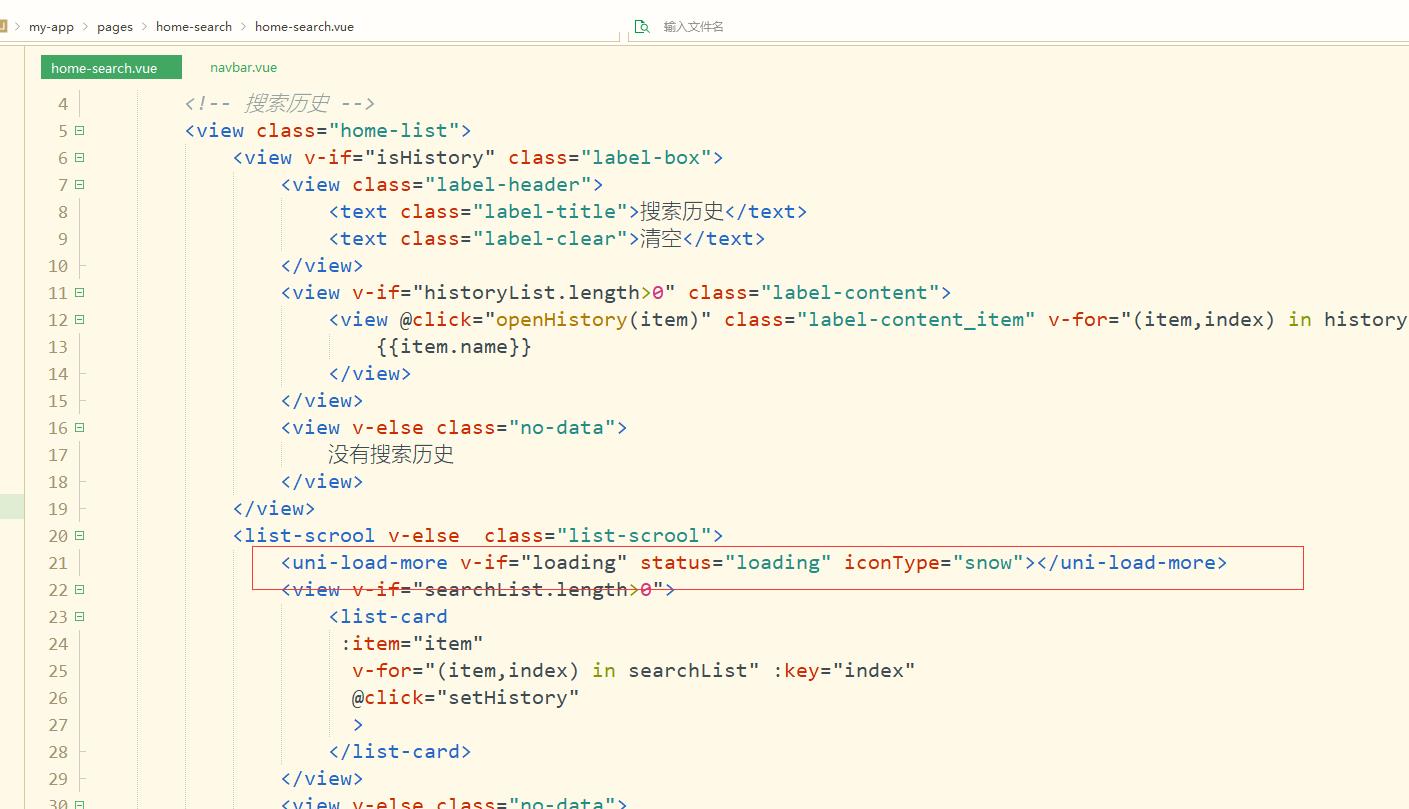This screenshot has height=809, width=1409.
Task: Click openHistory(item) in the @click handler
Action: (598, 319)
